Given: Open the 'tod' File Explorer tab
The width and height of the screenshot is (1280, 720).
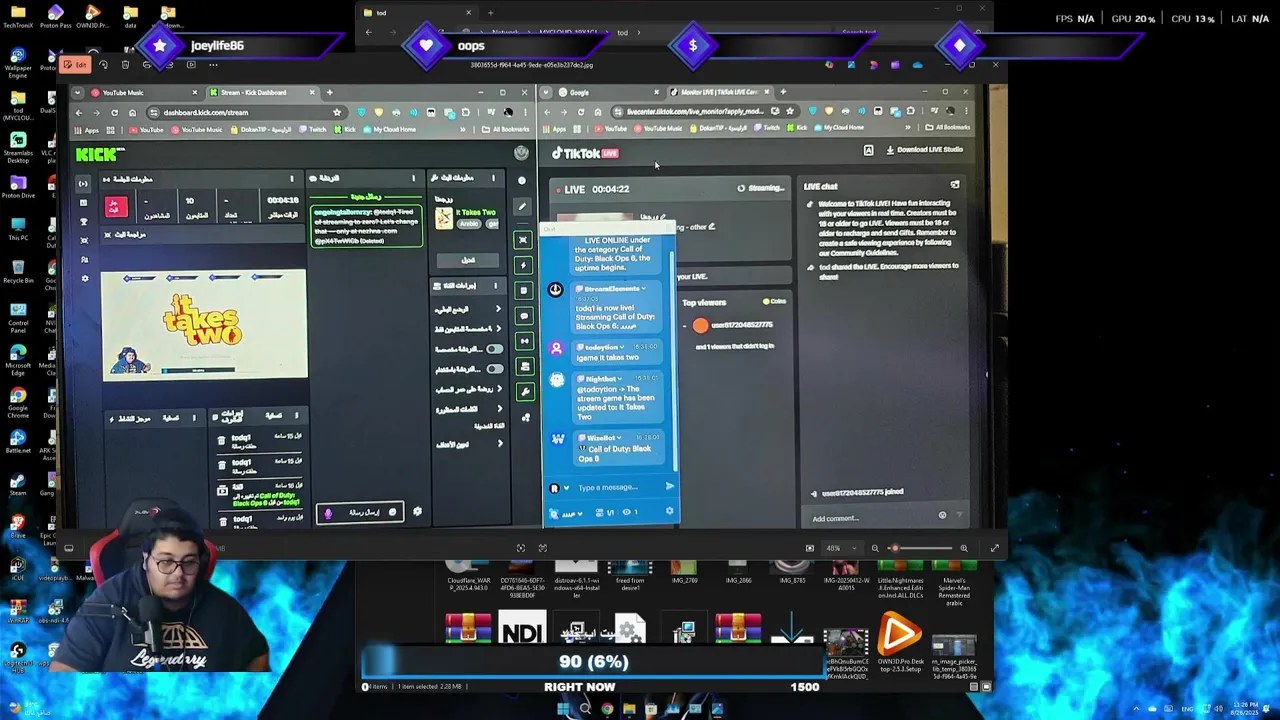Looking at the screenshot, I should 417,13.
